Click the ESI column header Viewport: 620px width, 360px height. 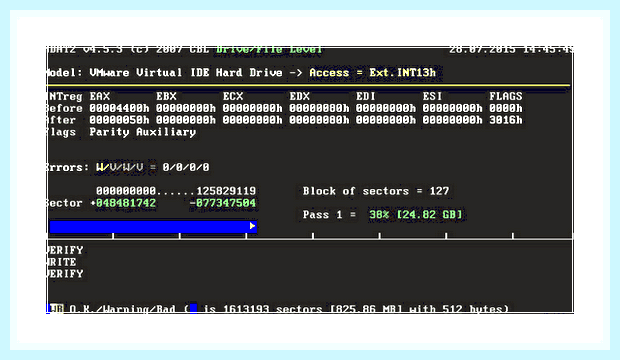tap(432, 96)
